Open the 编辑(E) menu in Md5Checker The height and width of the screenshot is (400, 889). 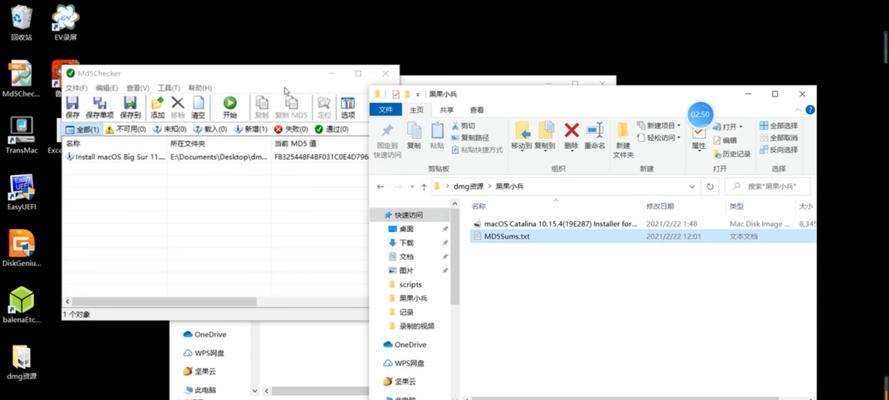tap(107, 88)
